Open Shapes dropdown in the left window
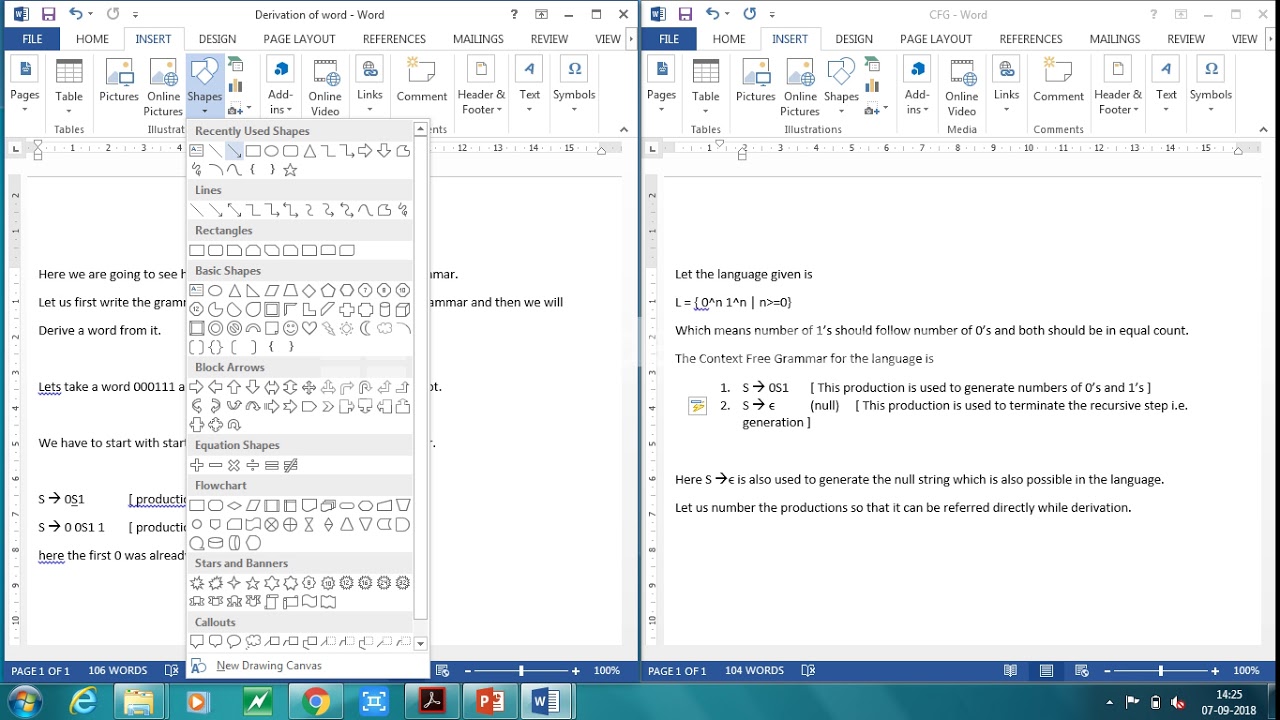The width and height of the screenshot is (1280, 720). (204, 88)
